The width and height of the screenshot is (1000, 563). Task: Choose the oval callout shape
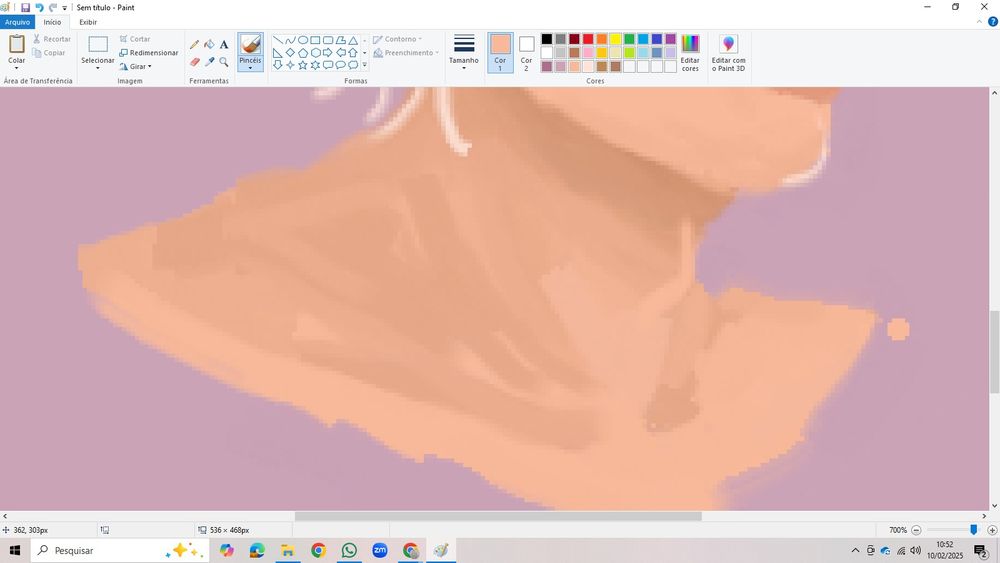coord(341,64)
